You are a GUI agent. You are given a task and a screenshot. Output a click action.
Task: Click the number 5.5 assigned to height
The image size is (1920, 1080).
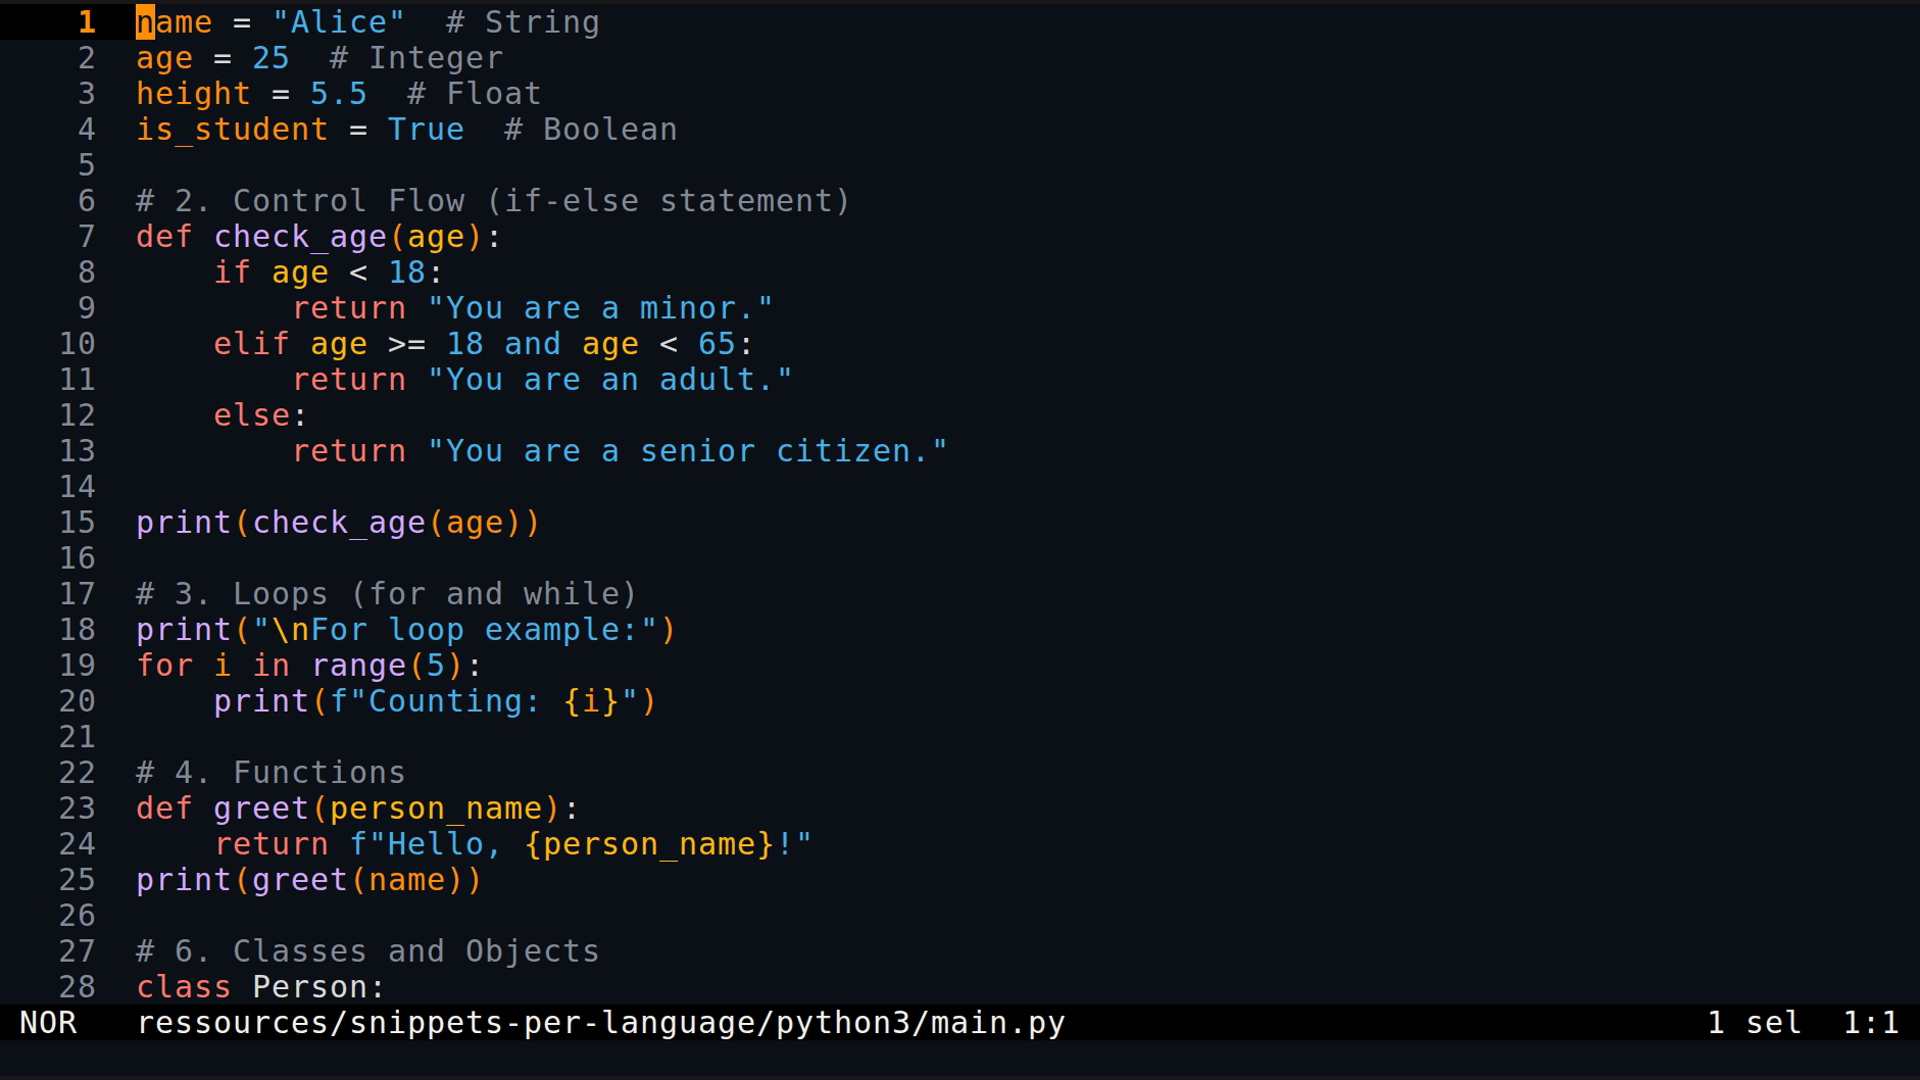pyautogui.click(x=338, y=93)
